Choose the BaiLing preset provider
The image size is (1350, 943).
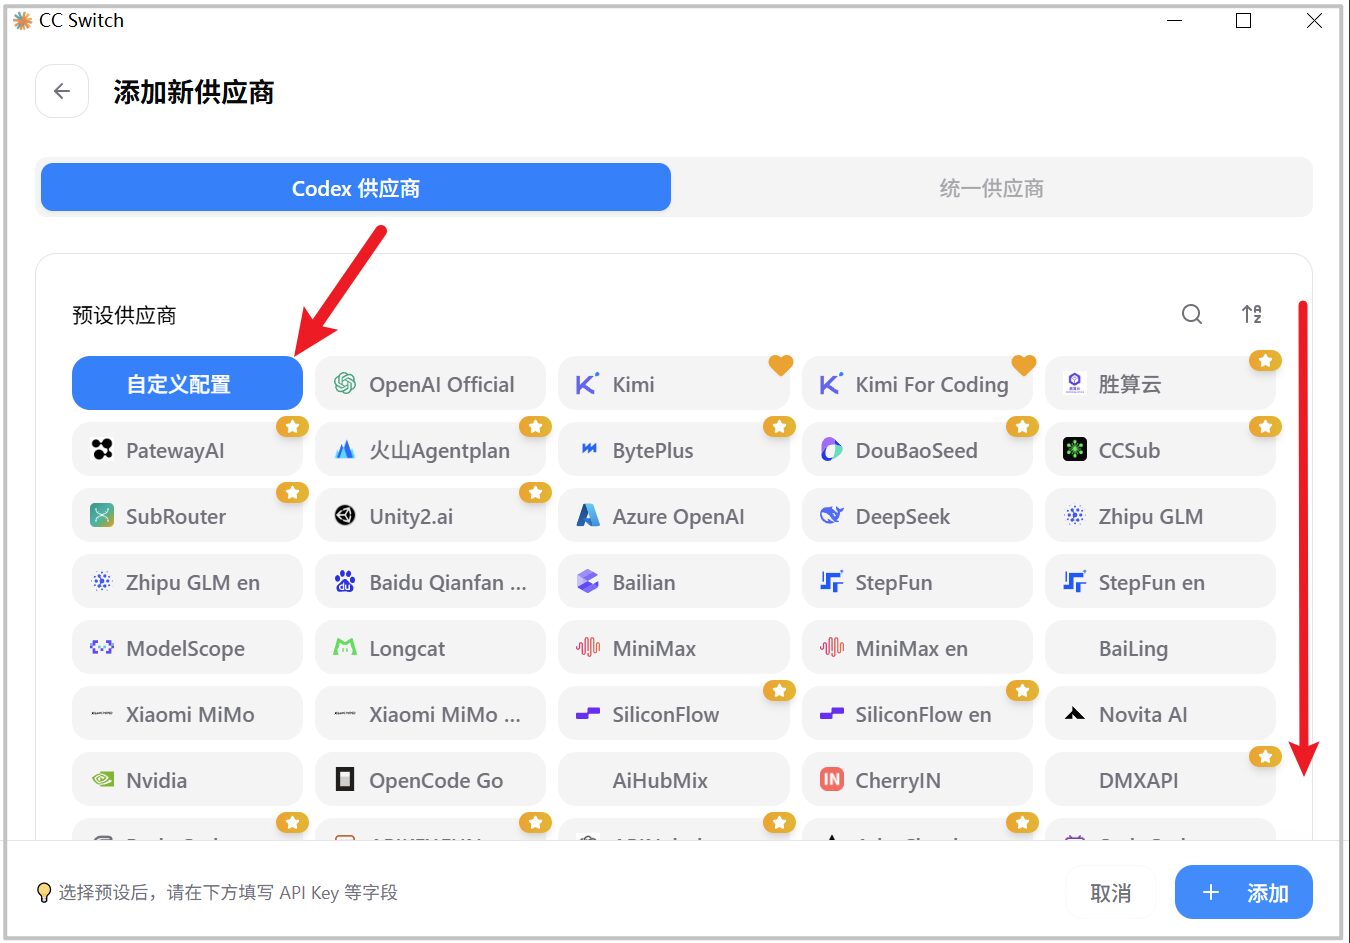pos(1160,648)
